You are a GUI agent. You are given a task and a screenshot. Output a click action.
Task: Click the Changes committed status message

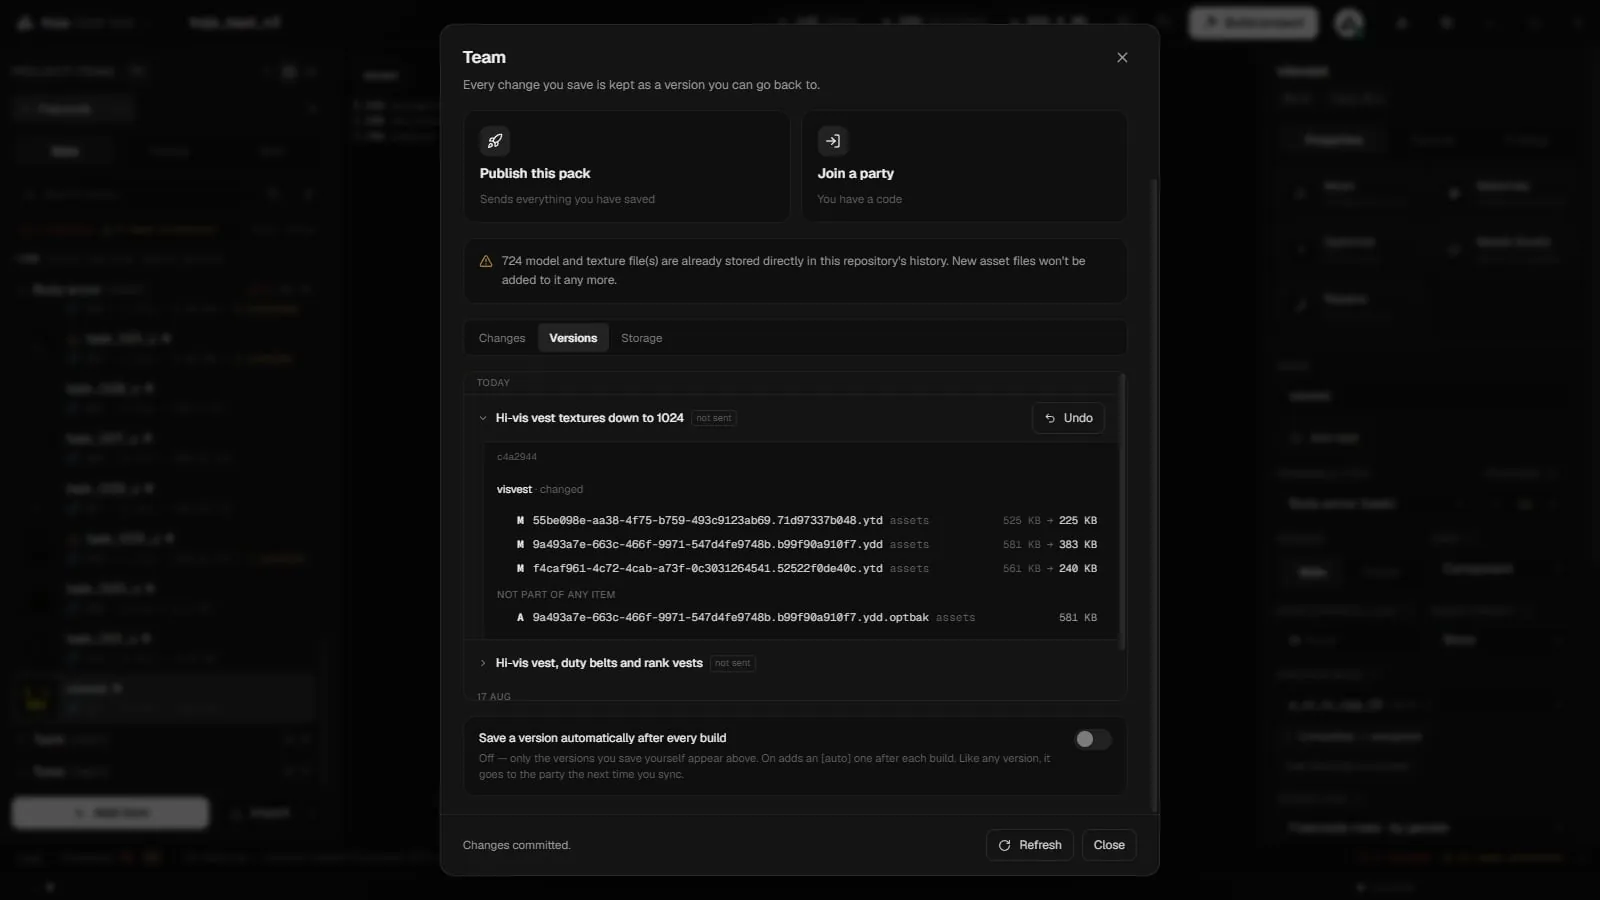point(517,845)
